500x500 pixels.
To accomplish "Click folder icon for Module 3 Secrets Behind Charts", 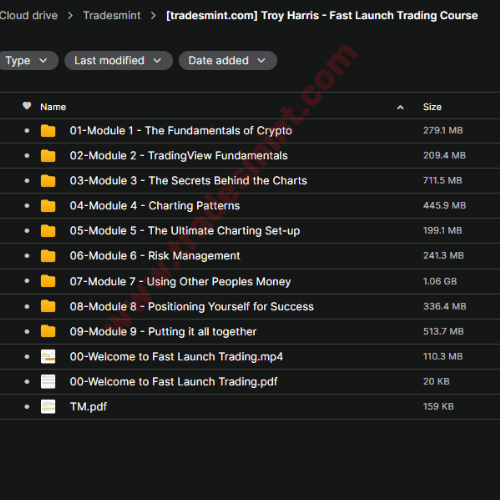I will pos(48,181).
